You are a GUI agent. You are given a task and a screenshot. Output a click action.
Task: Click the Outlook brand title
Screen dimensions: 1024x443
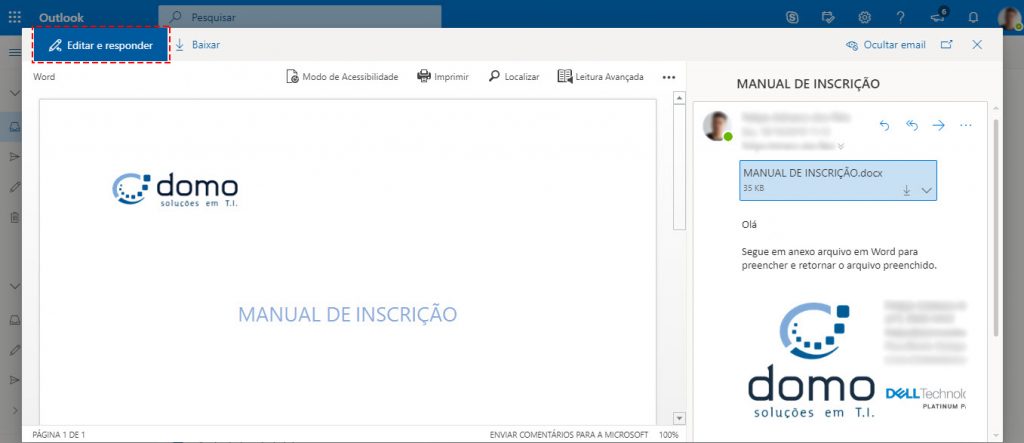[x=61, y=18]
